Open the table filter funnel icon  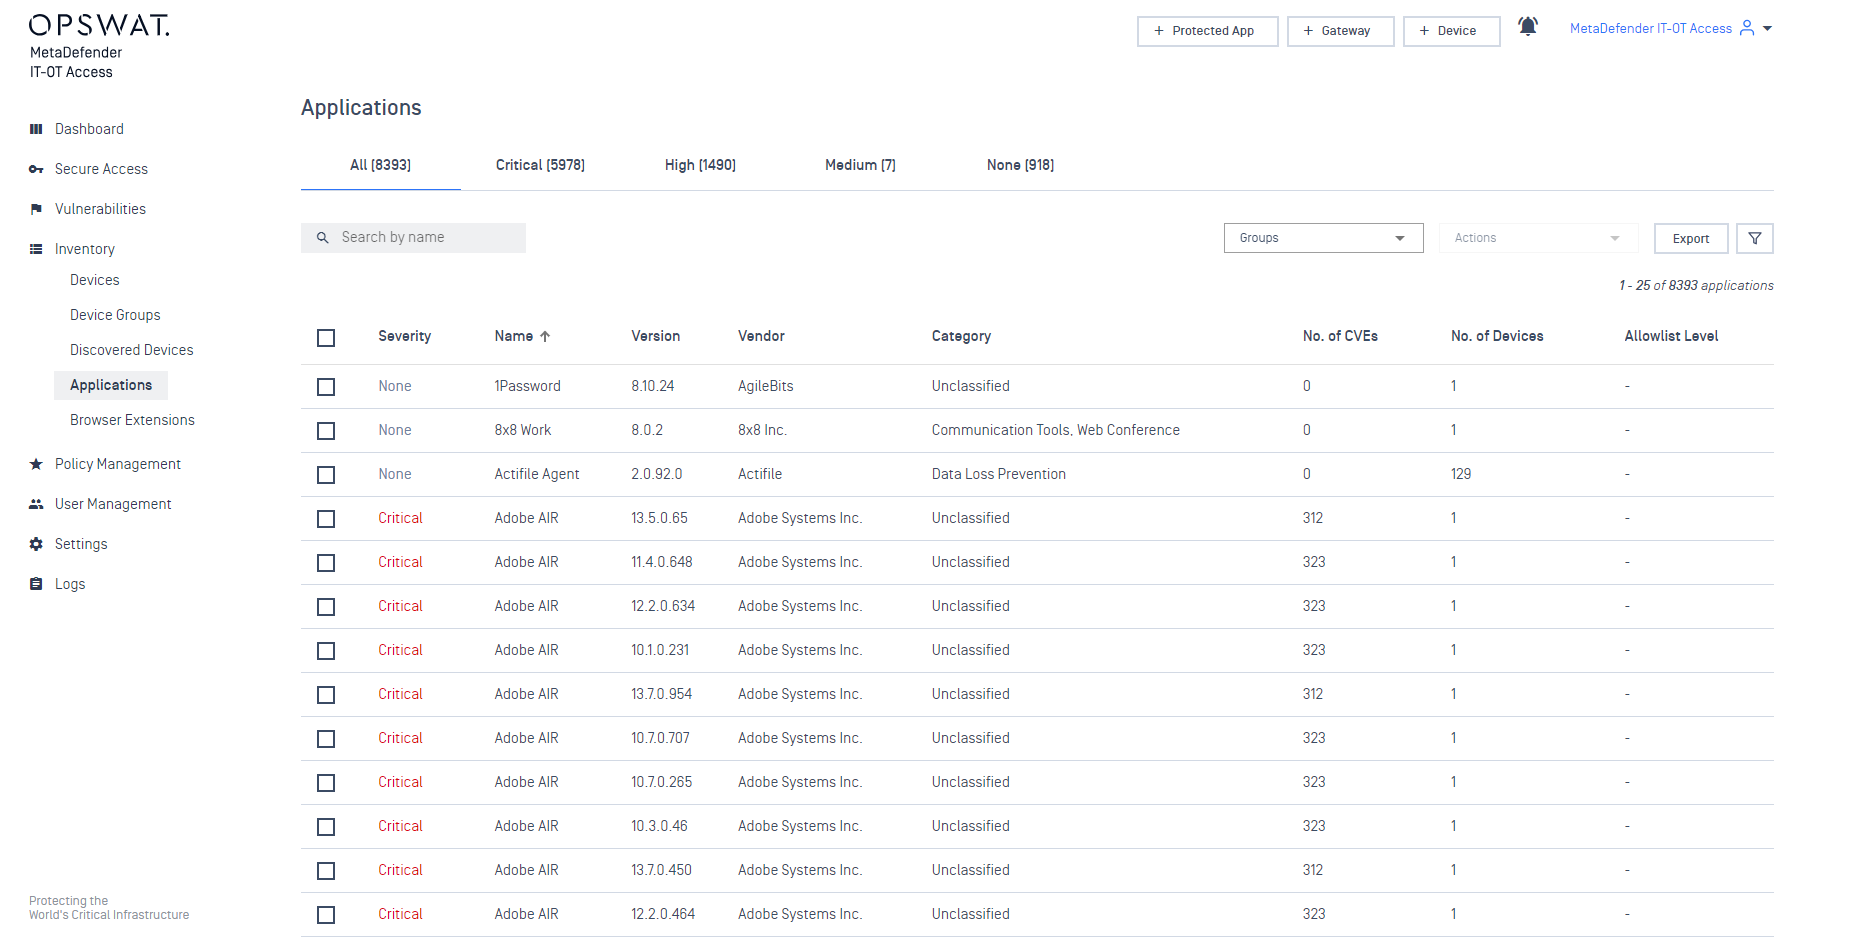(x=1755, y=238)
